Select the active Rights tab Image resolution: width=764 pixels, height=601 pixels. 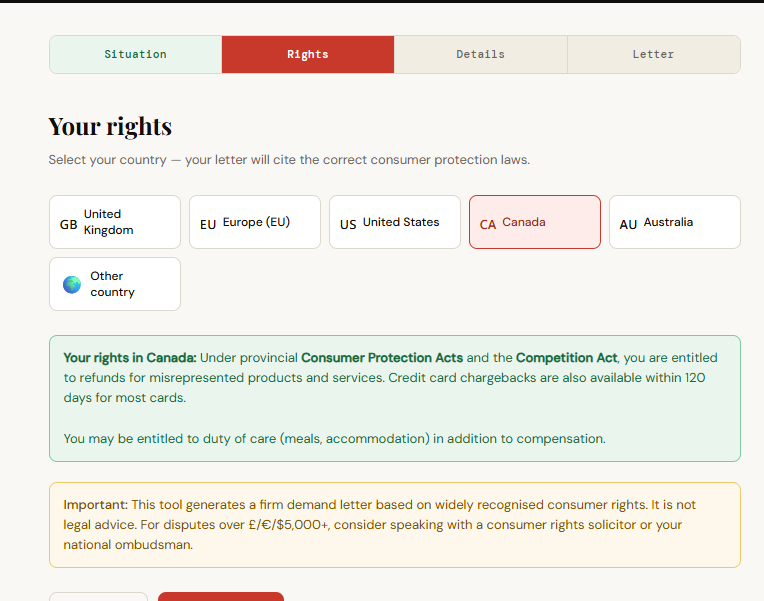pyautogui.click(x=307, y=55)
